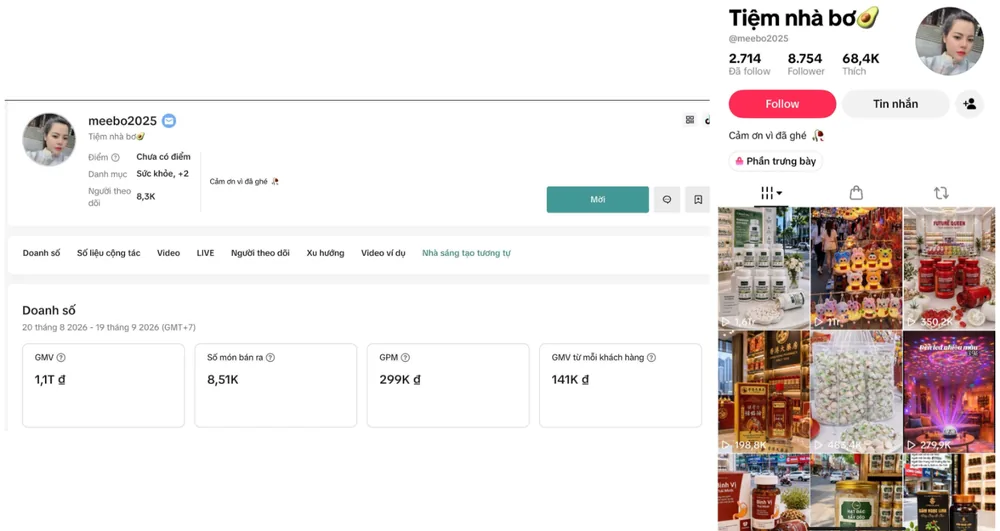Screen dimensions: 1000x531
Task: Open the video thumbnail with 198,8K views
Action: [x=763, y=391]
